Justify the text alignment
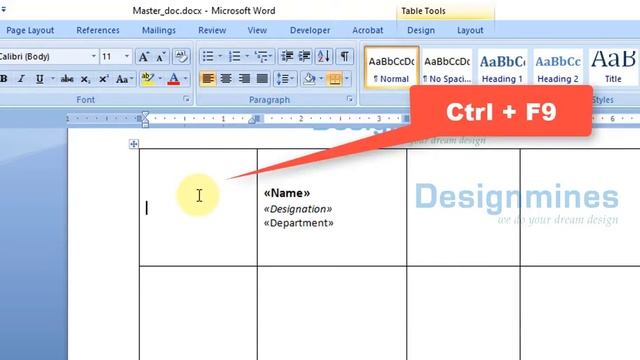The width and height of the screenshot is (640, 360). tap(262, 78)
